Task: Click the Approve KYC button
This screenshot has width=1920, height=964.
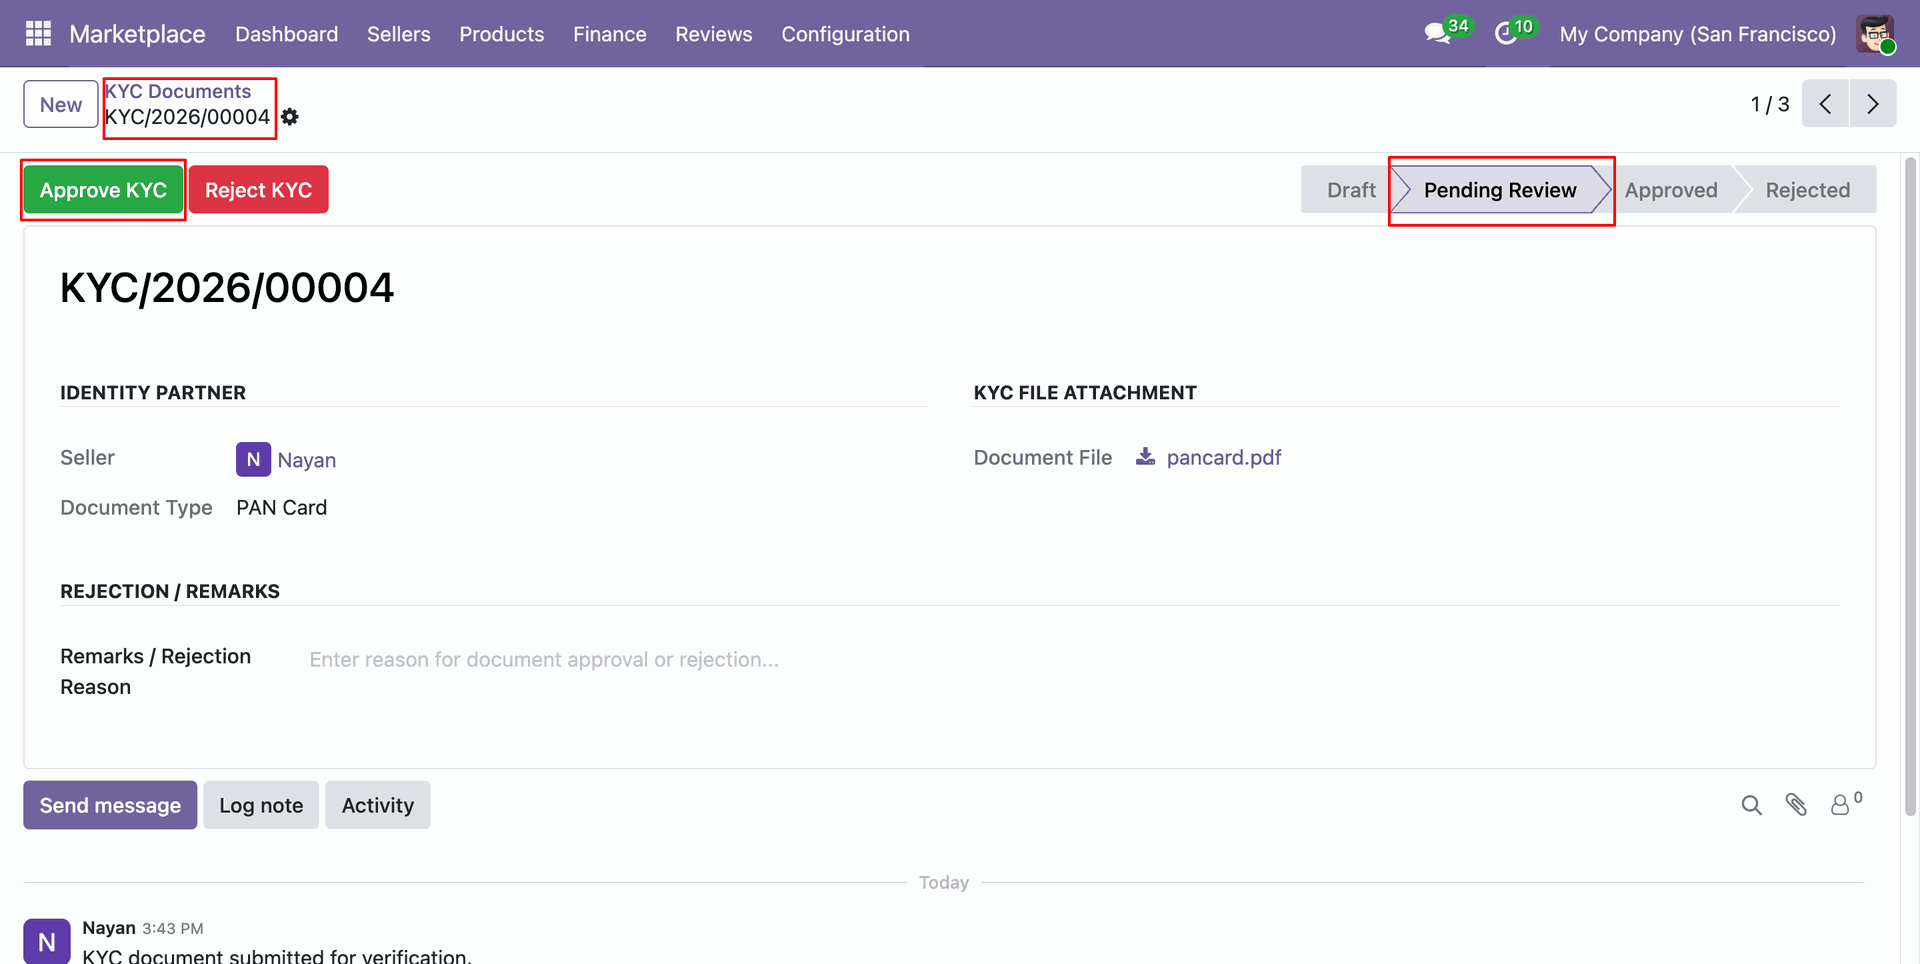Action: (x=103, y=190)
